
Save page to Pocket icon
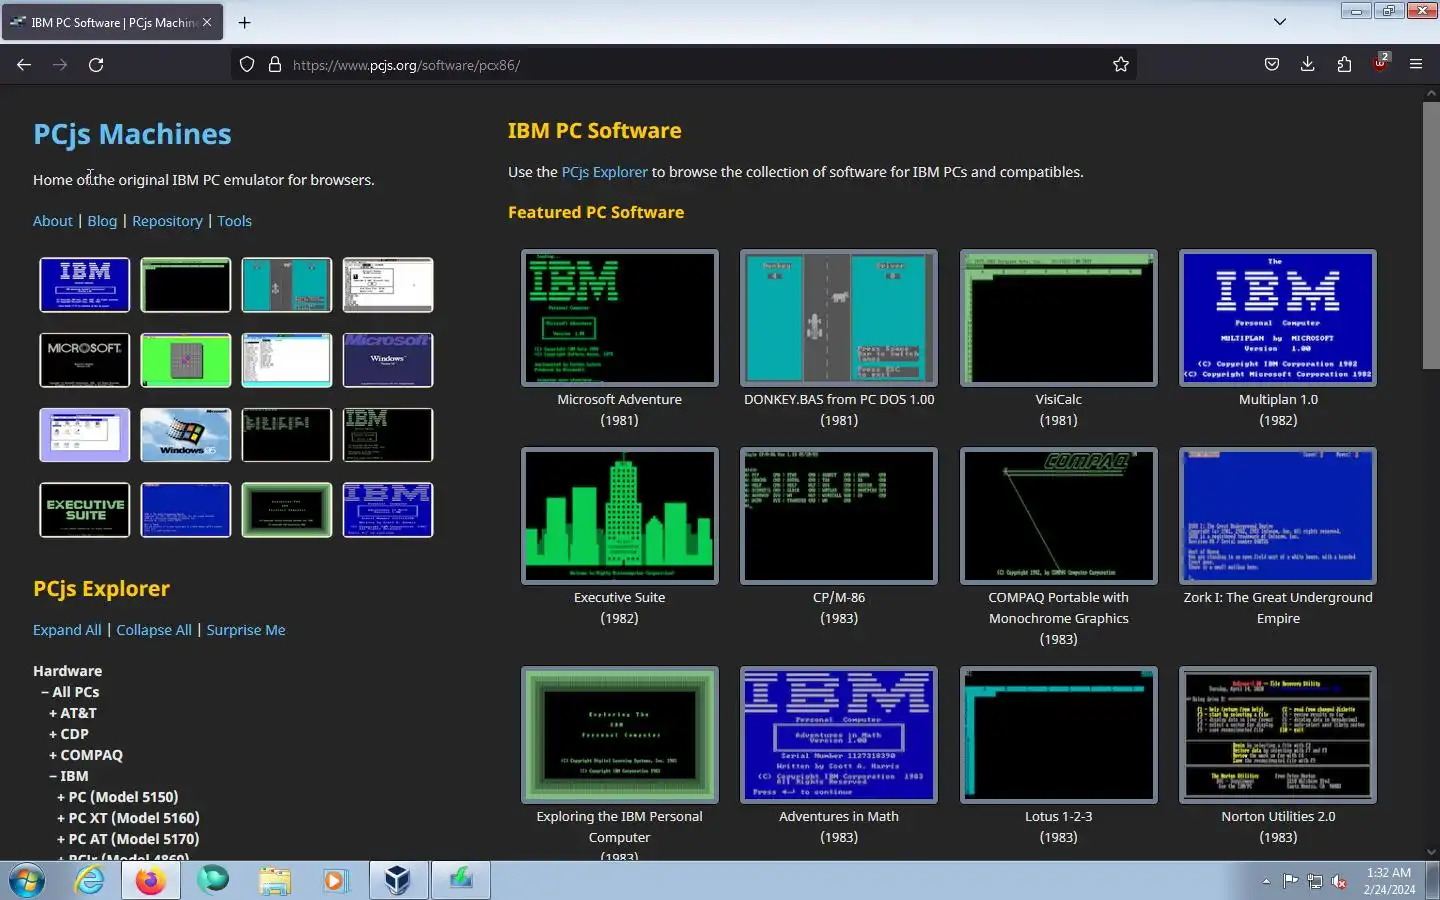[x=1271, y=65]
